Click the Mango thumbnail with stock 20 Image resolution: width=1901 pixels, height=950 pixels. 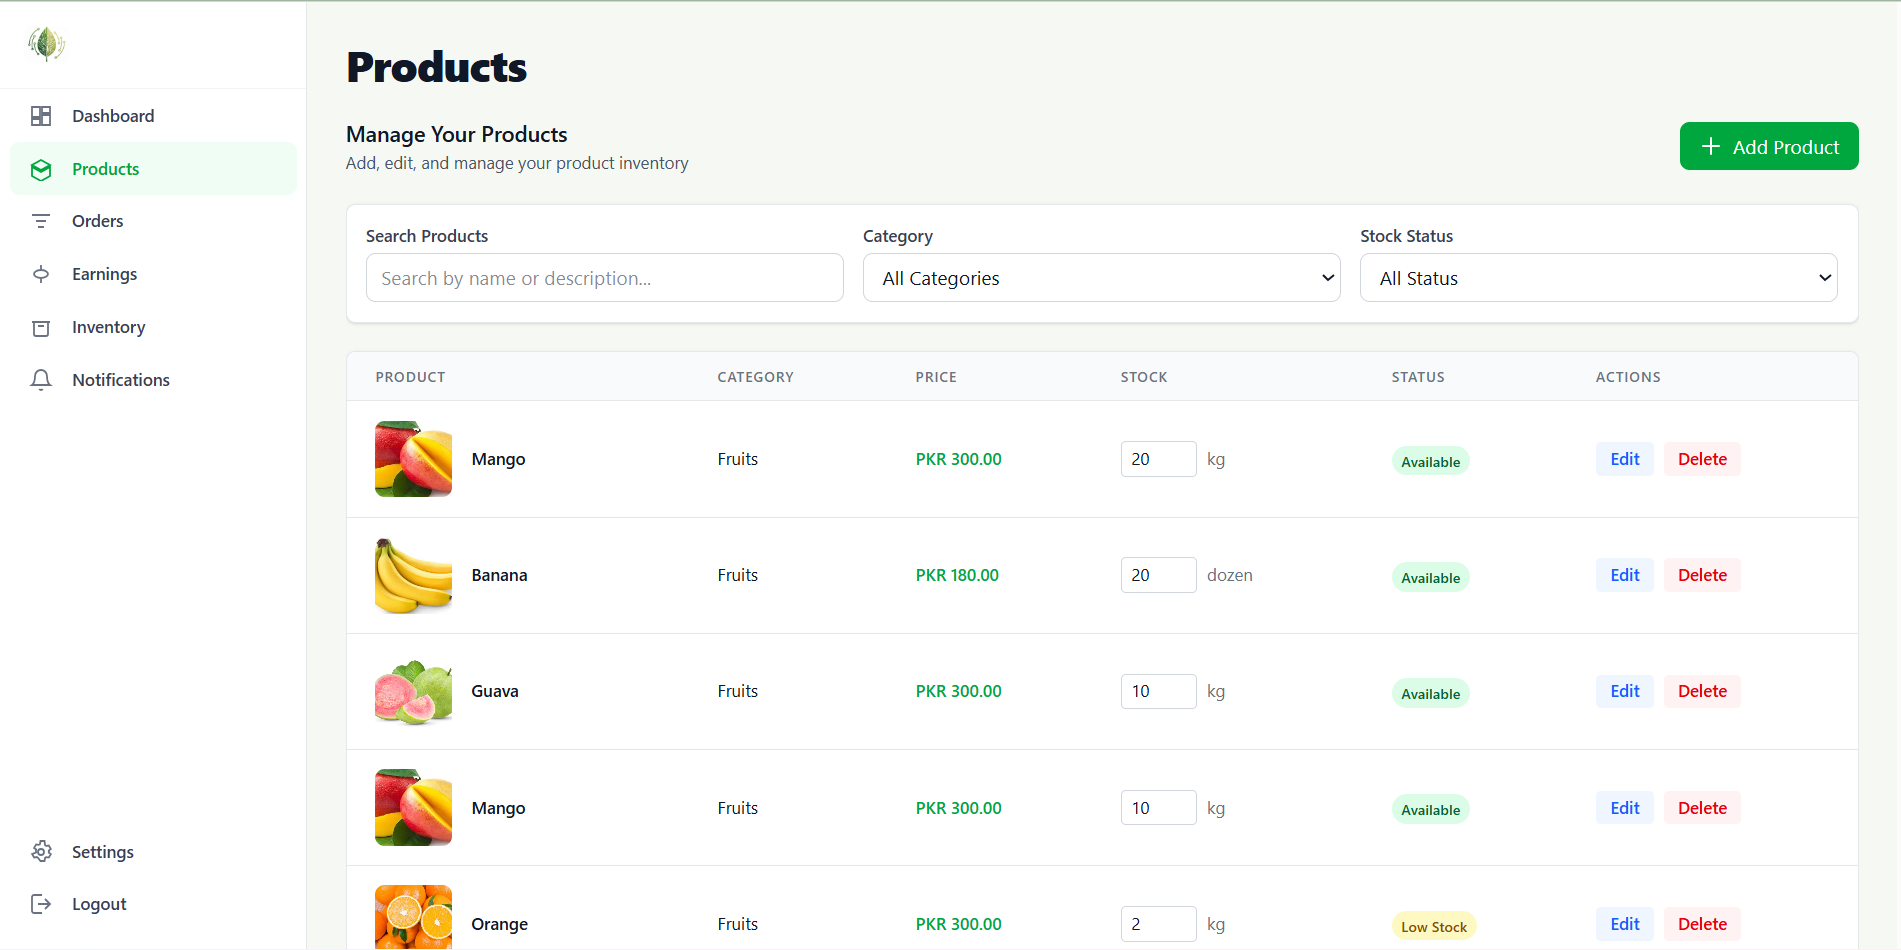click(413, 459)
